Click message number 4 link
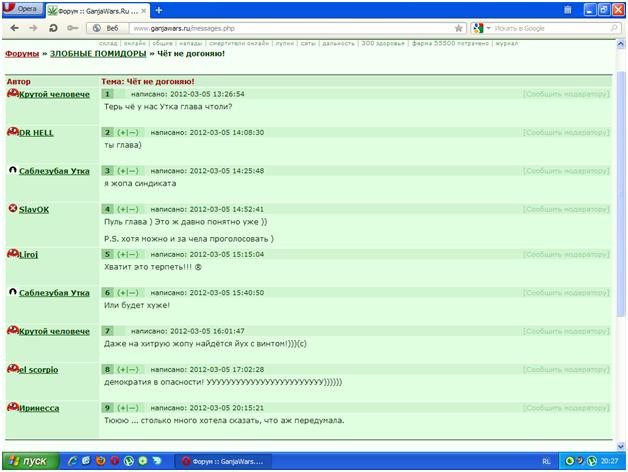 107,210
